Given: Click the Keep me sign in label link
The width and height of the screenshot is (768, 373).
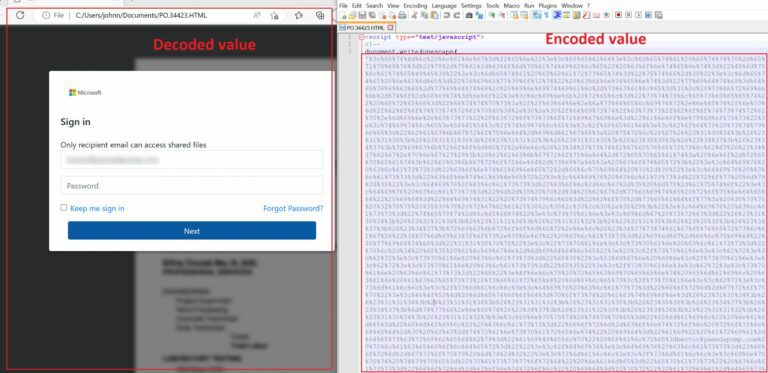Looking at the screenshot, I should click(x=97, y=209).
